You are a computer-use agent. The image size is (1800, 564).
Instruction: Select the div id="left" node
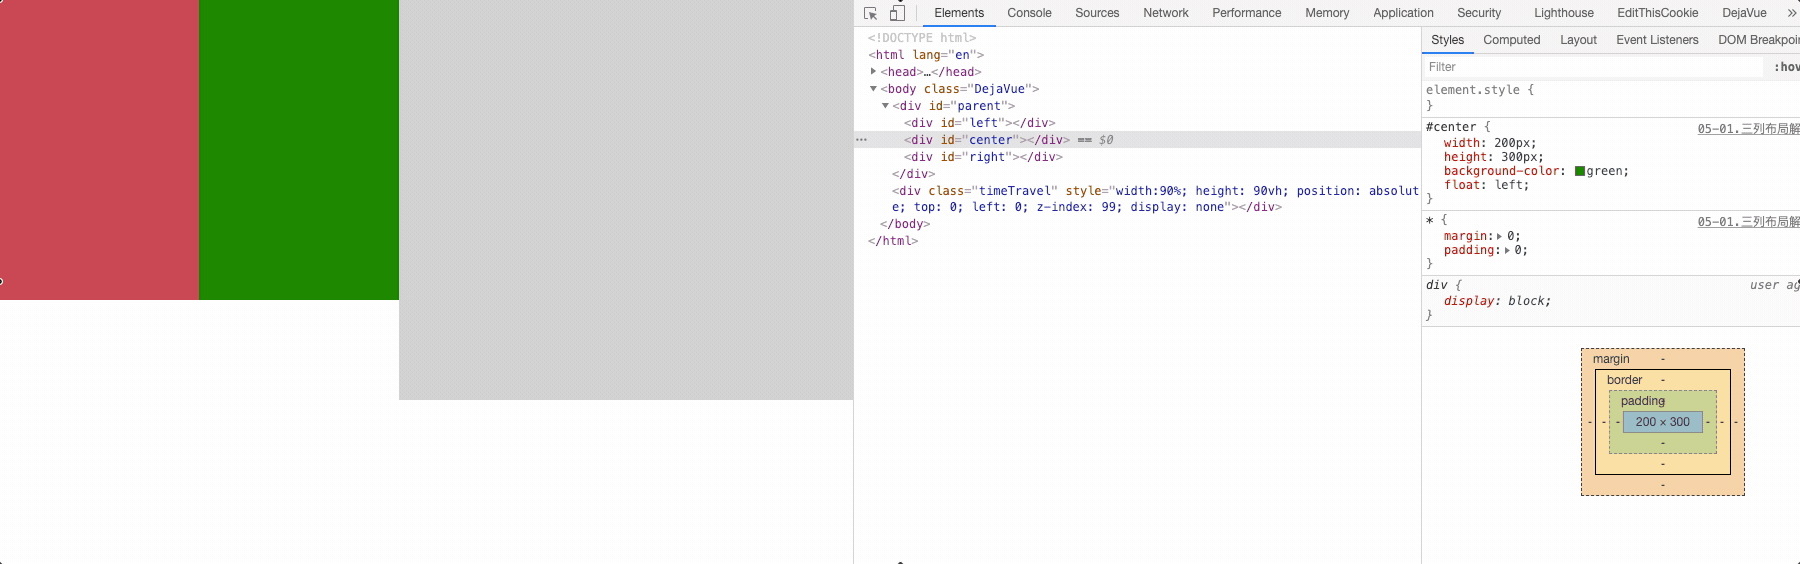979,123
